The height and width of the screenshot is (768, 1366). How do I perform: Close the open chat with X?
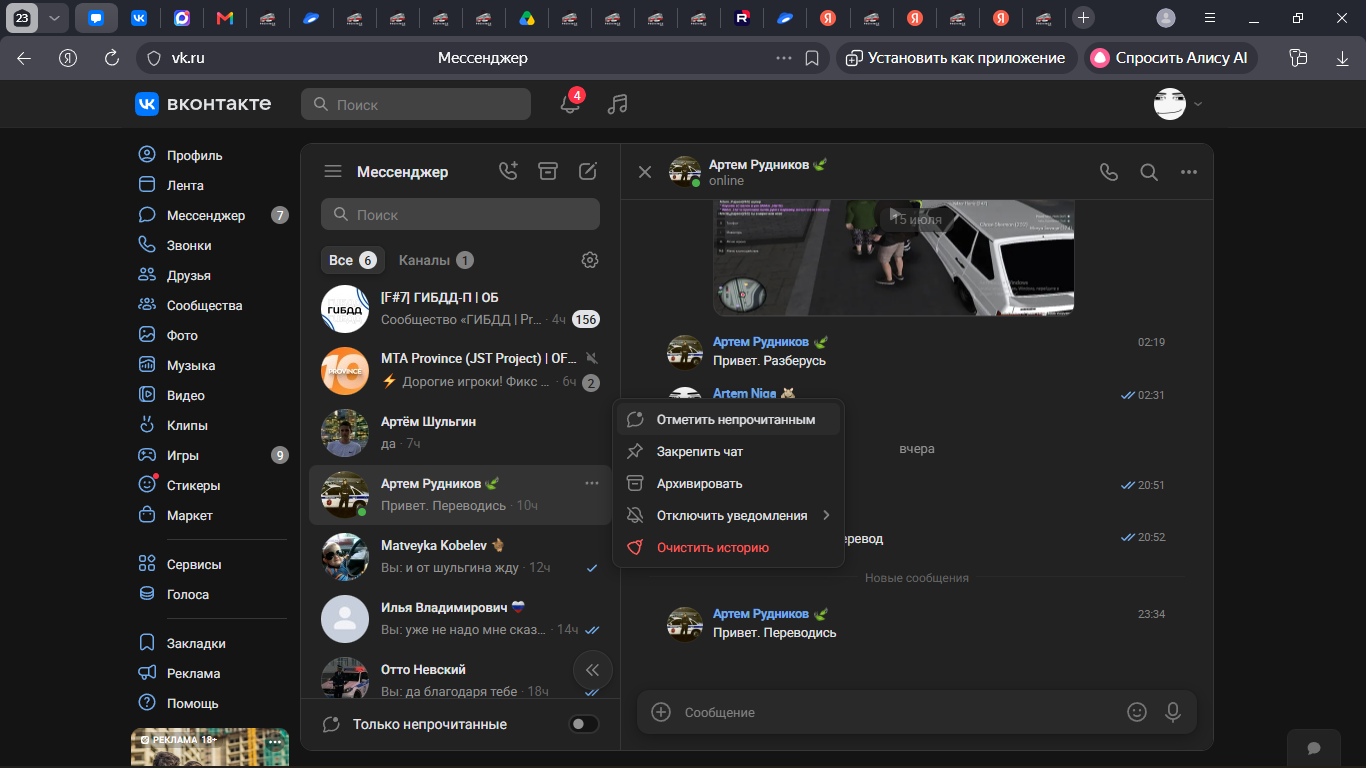(645, 172)
